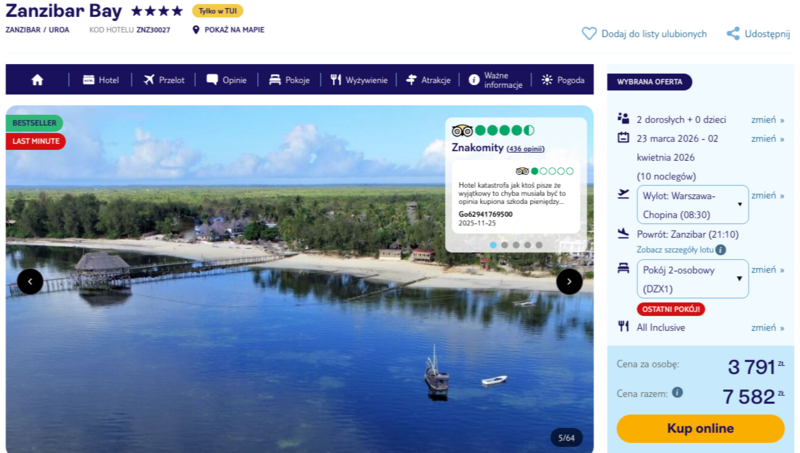Click the home icon in navigation bar
The width and height of the screenshot is (800, 453).
pyautogui.click(x=37, y=80)
